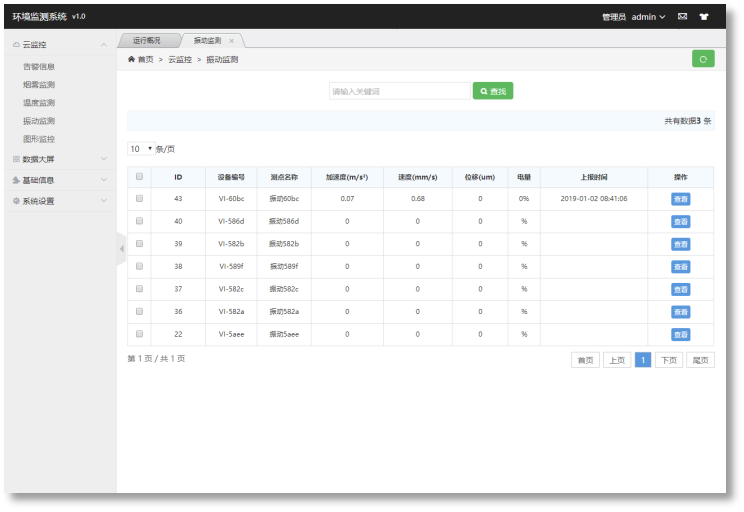The image size is (744, 512).
Task: Click the 数据大屏 grid icon in sidebar
Action: pos(15,159)
